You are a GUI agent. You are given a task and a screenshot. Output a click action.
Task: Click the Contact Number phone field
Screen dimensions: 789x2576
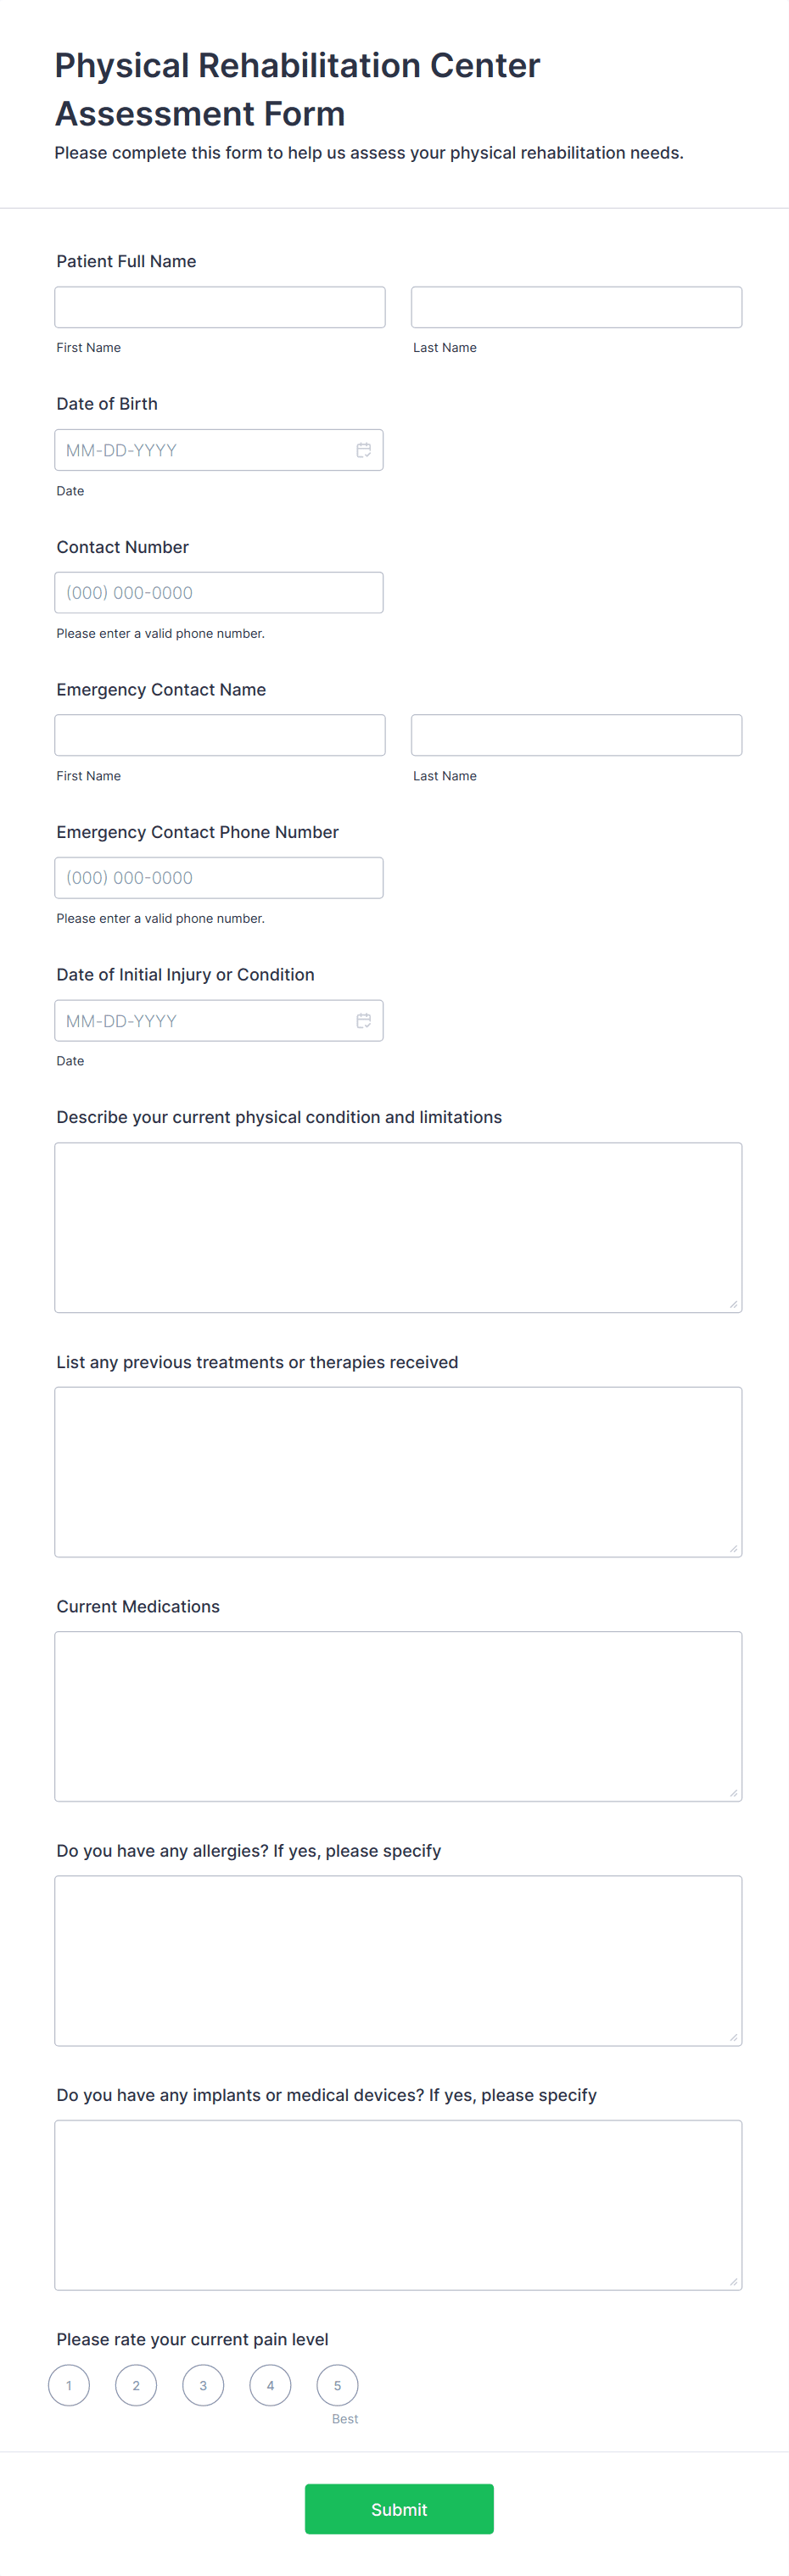click(x=219, y=592)
